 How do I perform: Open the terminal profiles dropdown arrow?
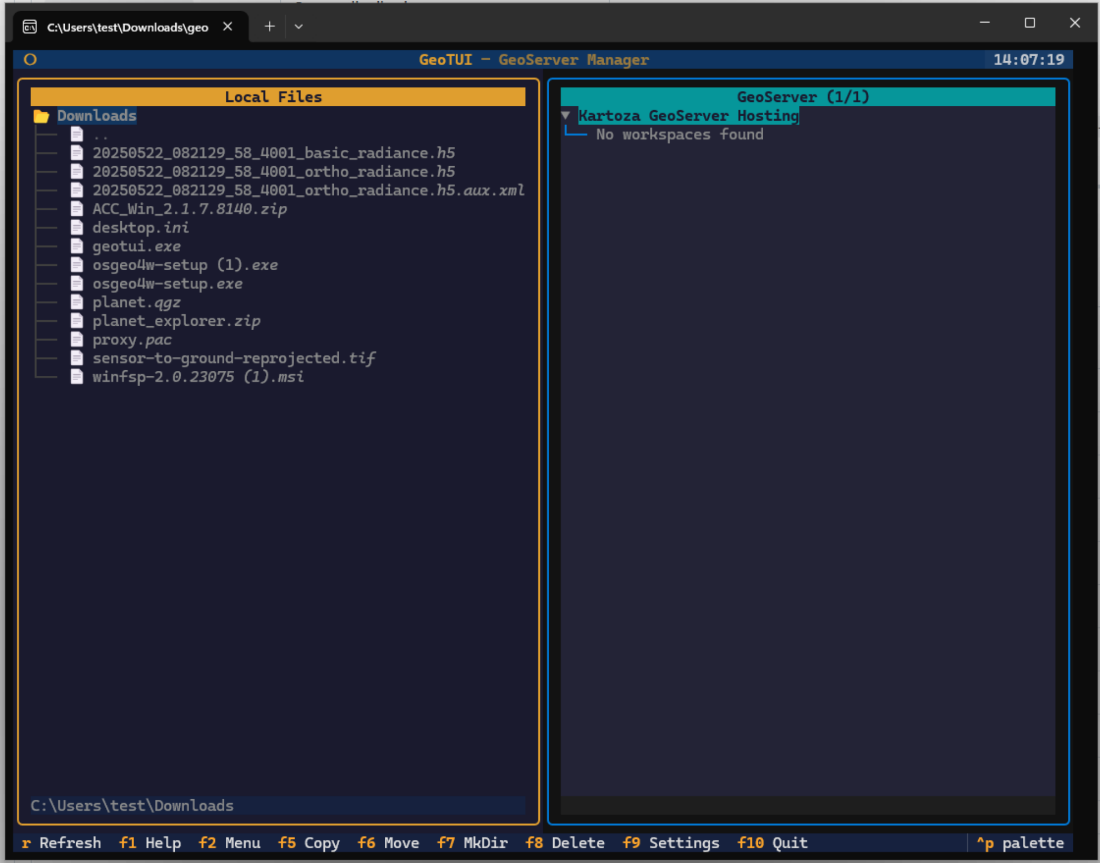[299, 27]
